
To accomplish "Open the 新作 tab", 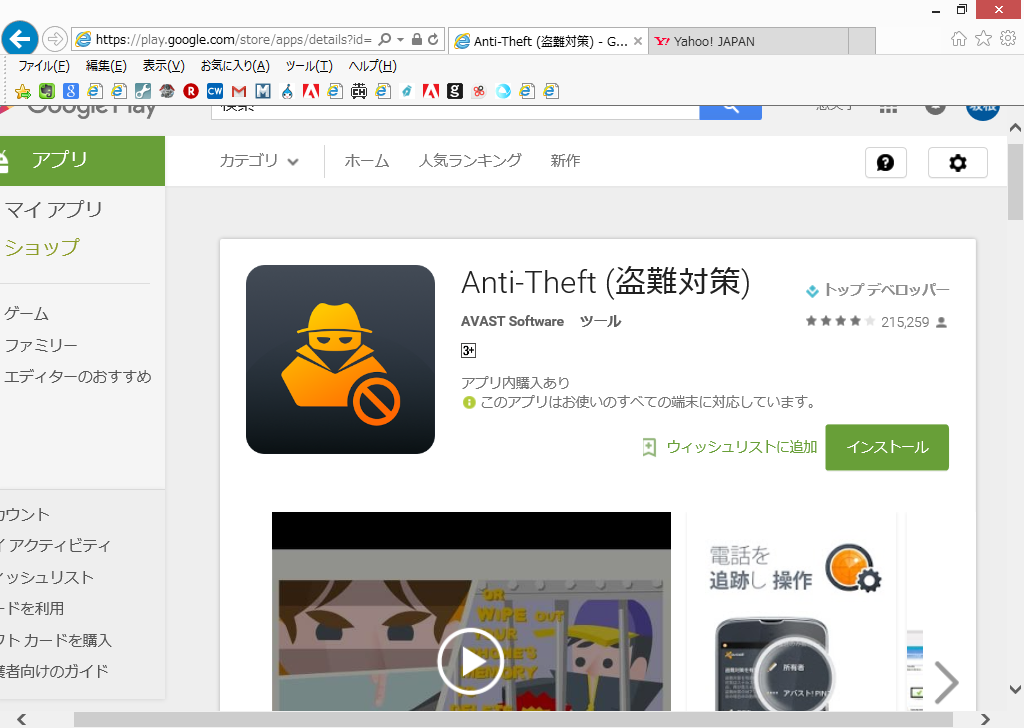I will (x=565, y=161).
